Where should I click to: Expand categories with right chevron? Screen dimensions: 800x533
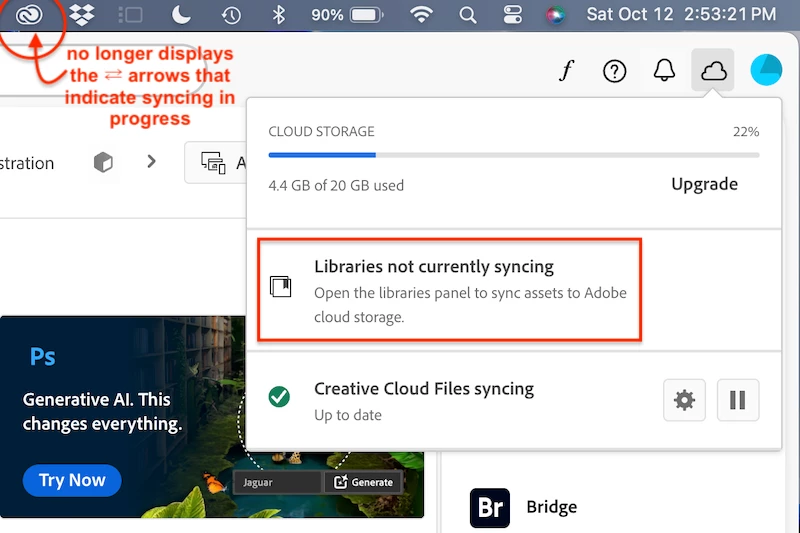151,162
